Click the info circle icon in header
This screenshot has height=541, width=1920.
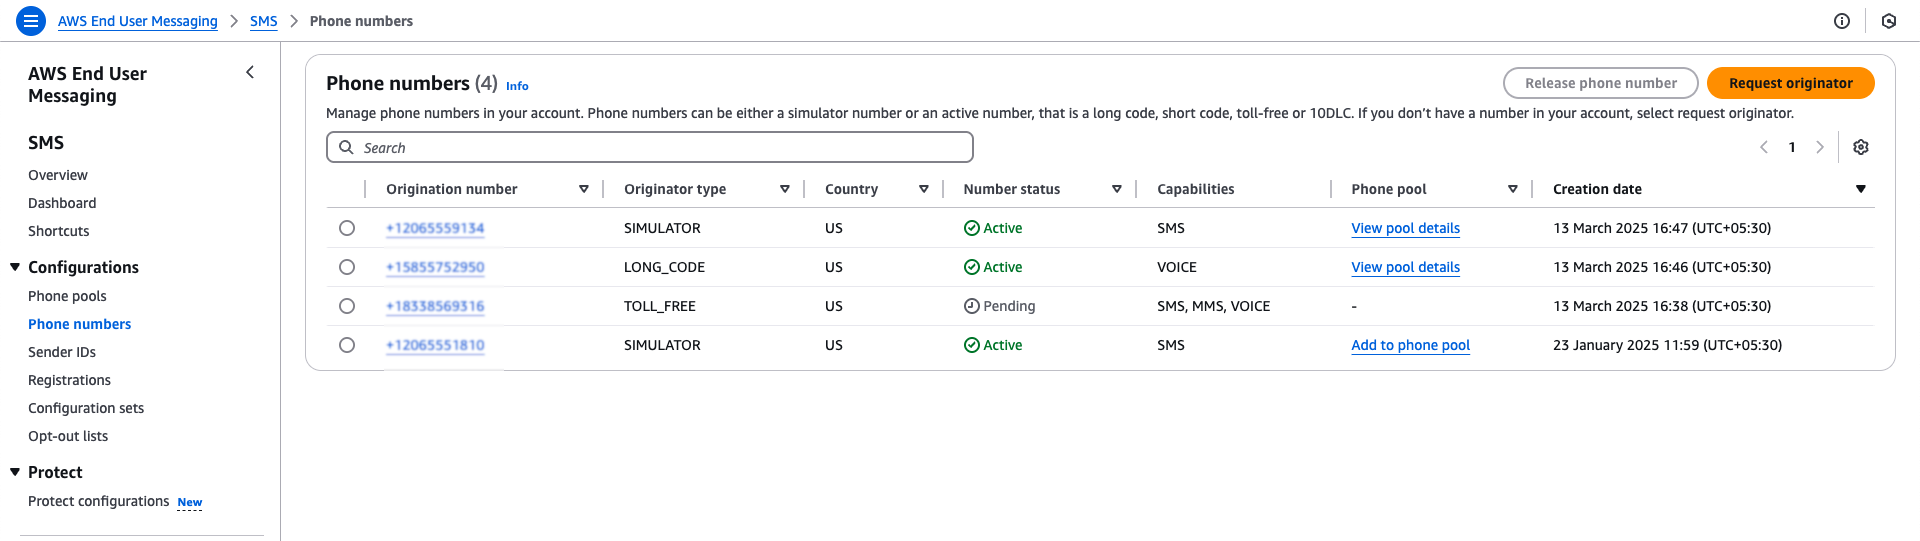tap(1842, 21)
